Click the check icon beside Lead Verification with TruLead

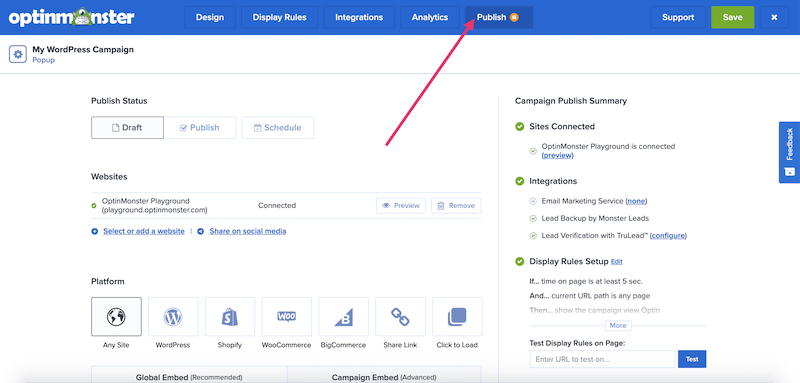tap(533, 236)
